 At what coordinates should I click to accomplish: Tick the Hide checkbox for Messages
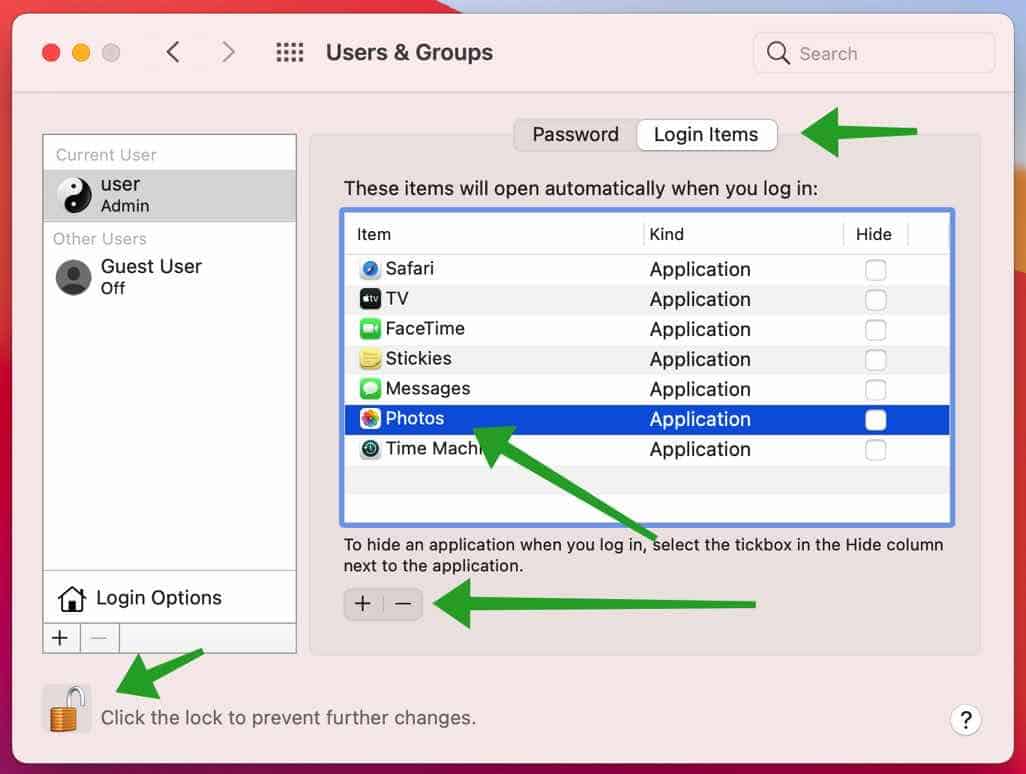click(x=876, y=390)
